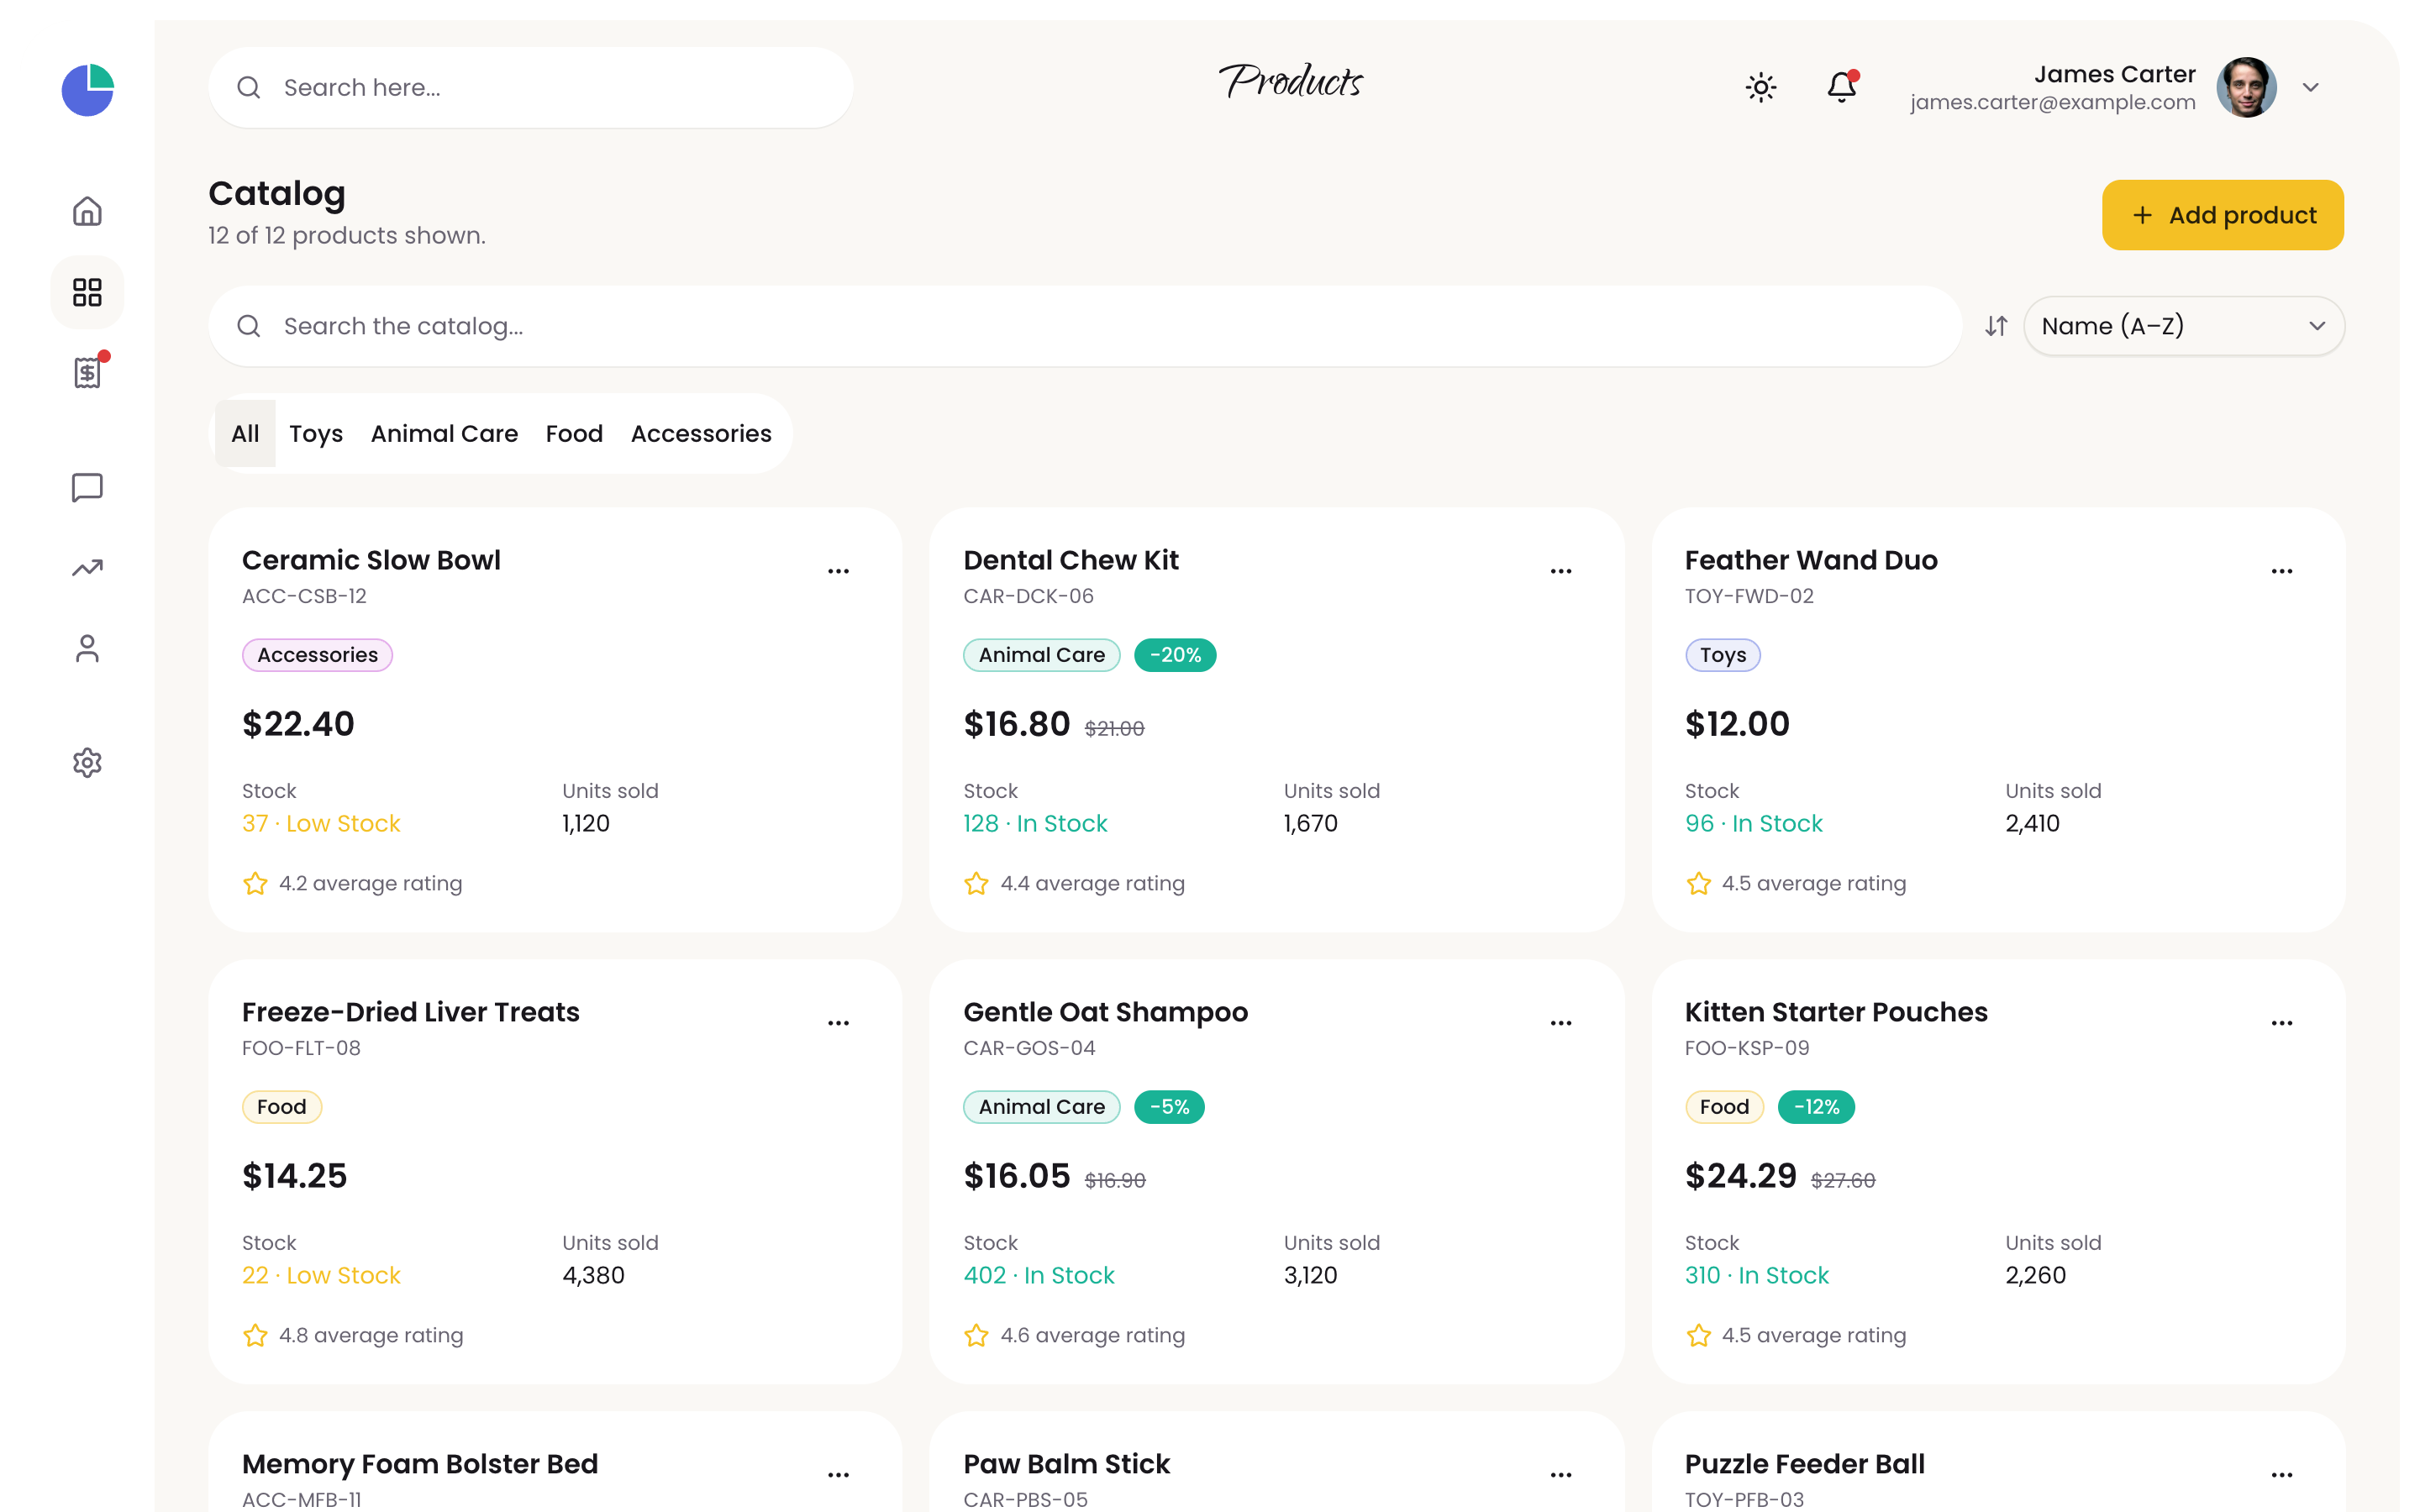Open the Dental Chew Kit options menu
2420x1512 pixels.
click(1560, 571)
